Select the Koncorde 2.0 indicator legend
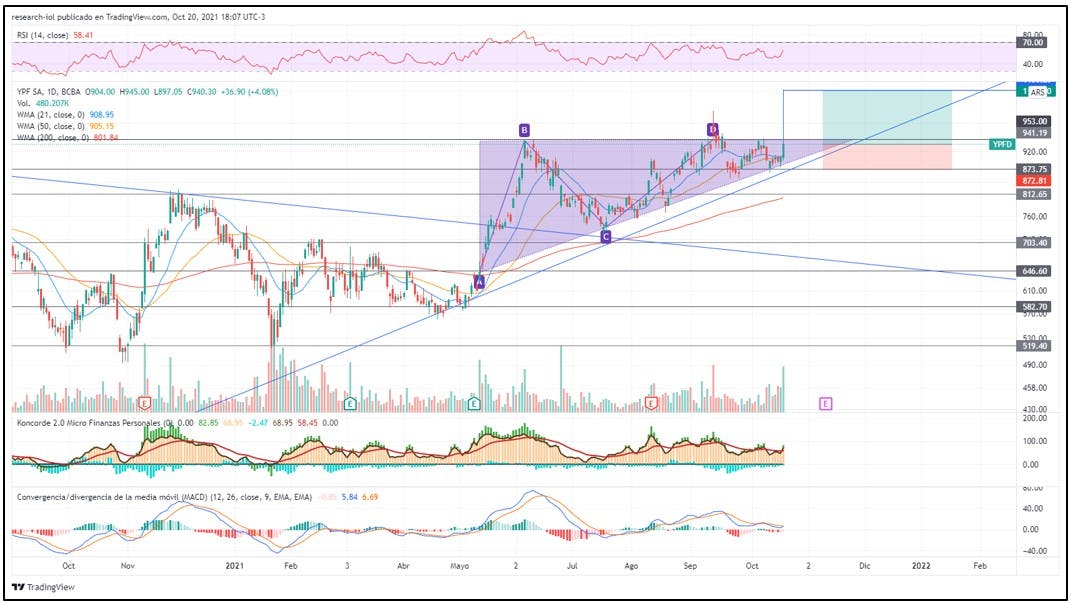The width and height of the screenshot is (1071, 603). 178,423
